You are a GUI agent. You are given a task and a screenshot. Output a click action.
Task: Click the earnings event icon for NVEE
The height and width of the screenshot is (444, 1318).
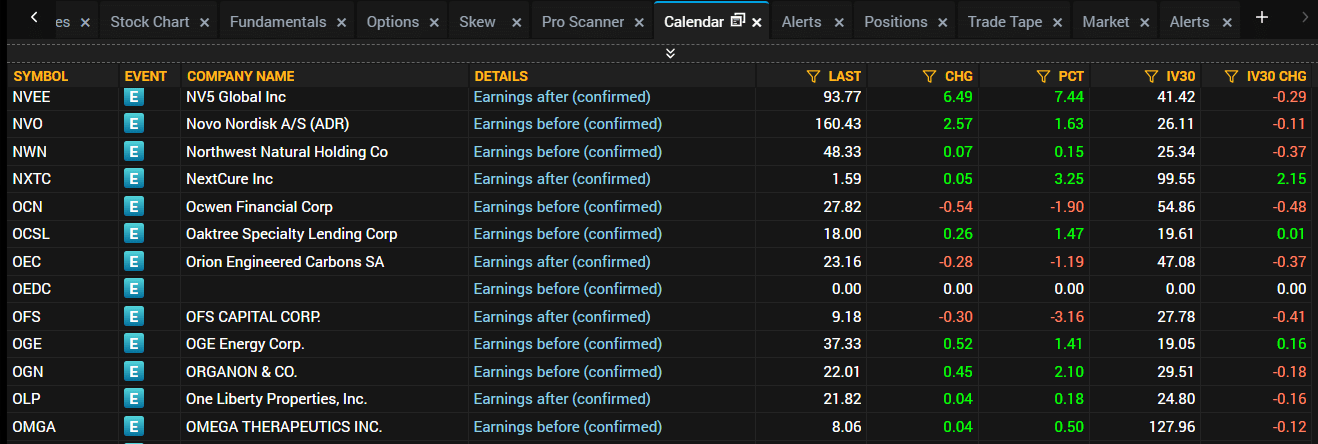pyautogui.click(x=134, y=97)
